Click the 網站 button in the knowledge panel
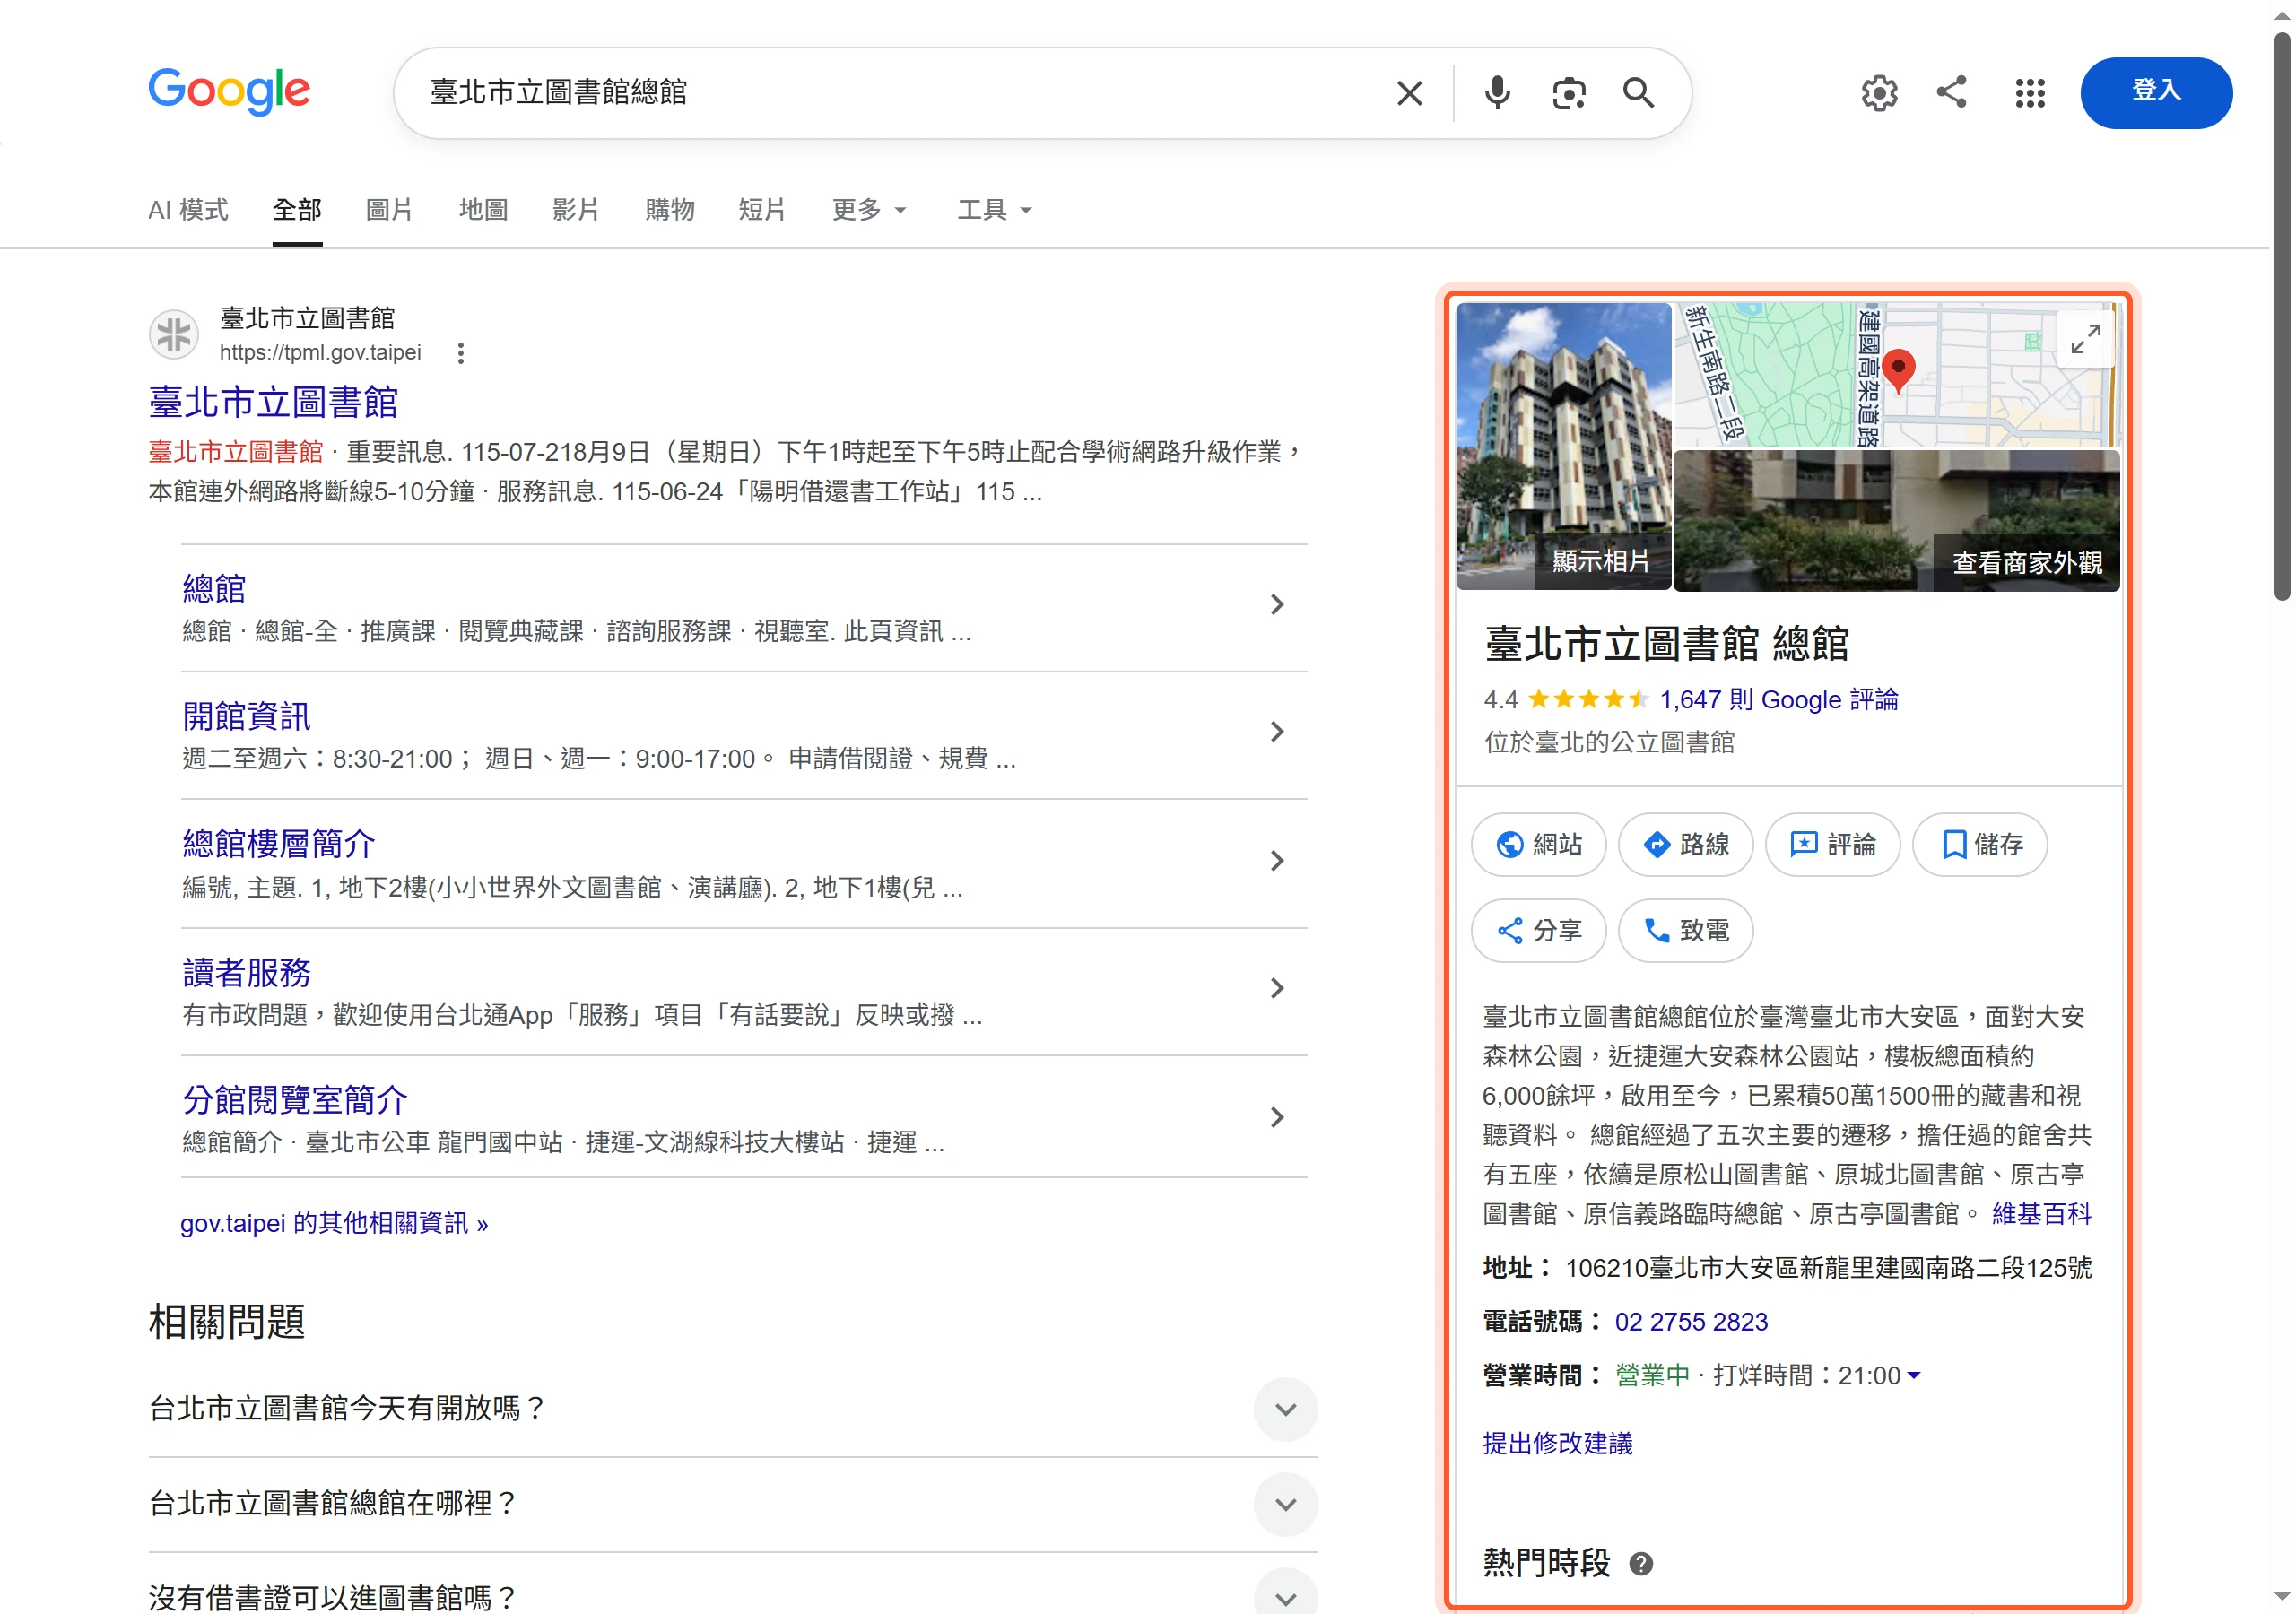Image resolution: width=2296 pixels, height=1614 pixels. point(1539,845)
